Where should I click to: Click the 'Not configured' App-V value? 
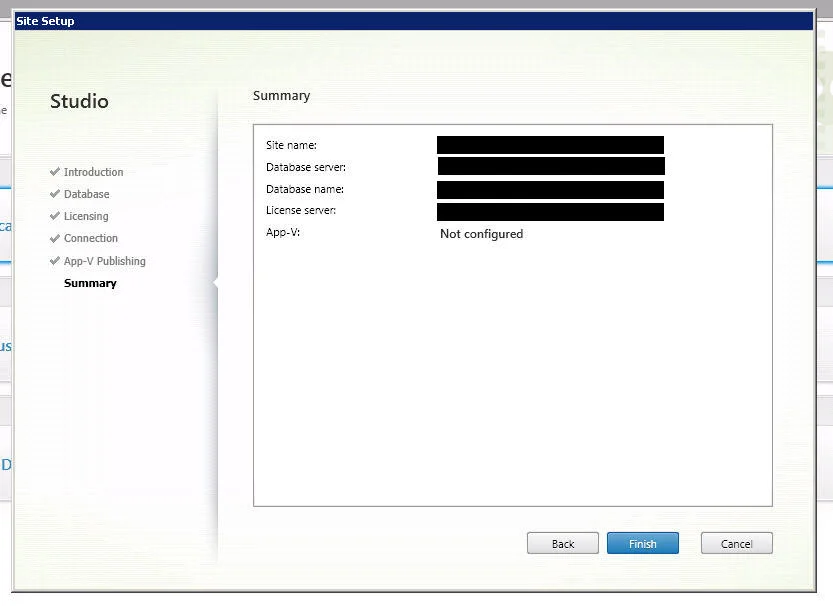click(x=481, y=234)
